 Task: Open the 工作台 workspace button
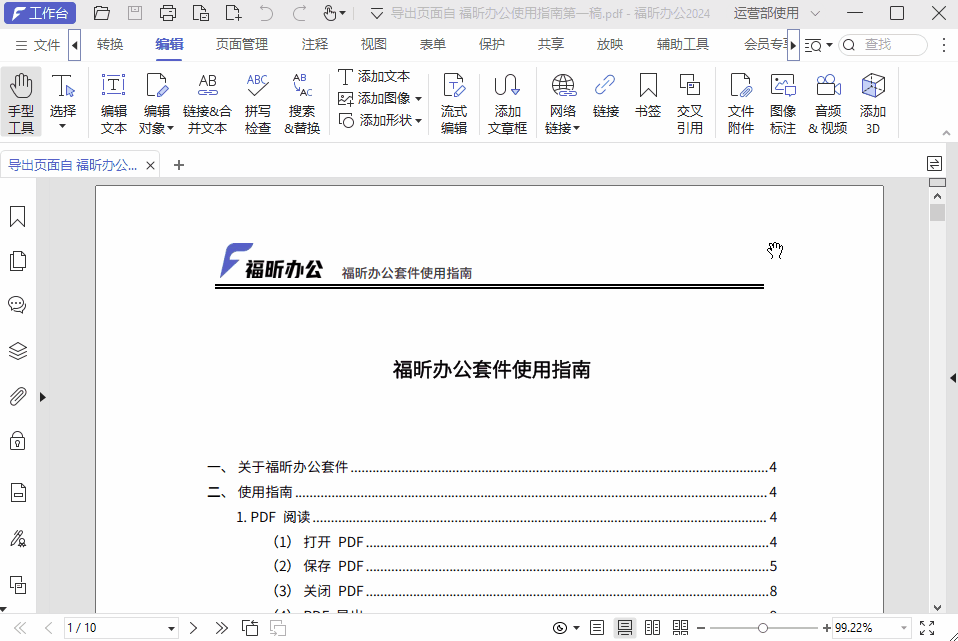[x=40, y=13]
